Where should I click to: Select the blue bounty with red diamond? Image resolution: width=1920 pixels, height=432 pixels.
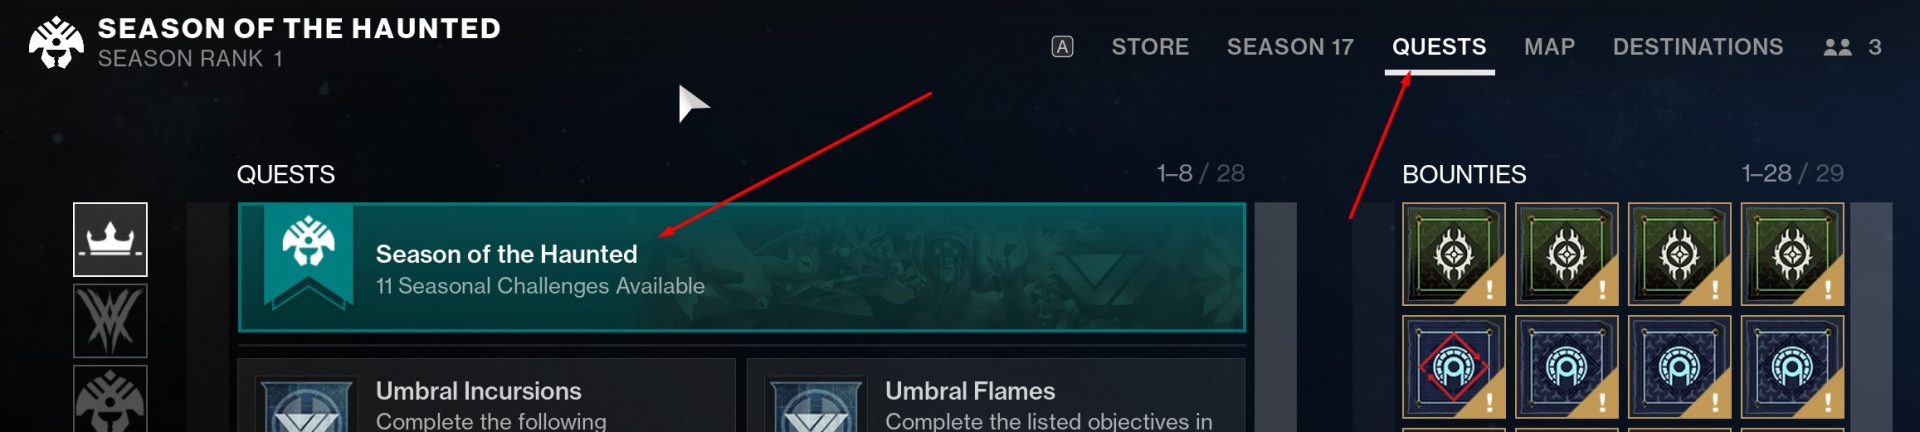tap(1453, 367)
